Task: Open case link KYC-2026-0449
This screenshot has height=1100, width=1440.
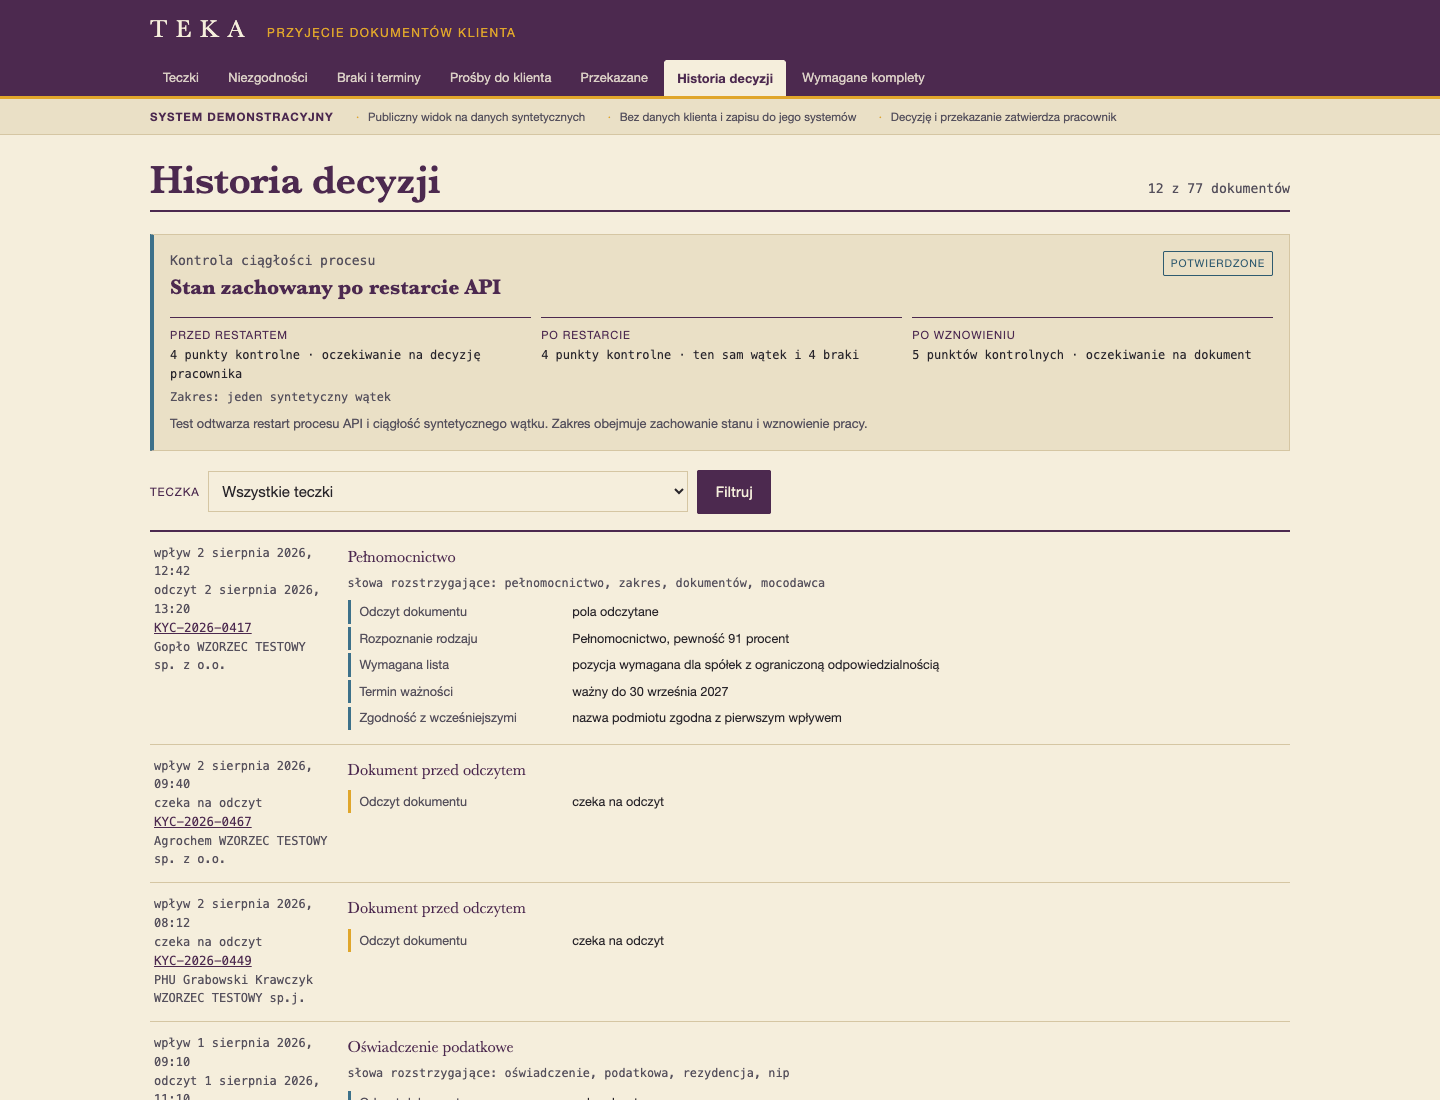Action: tap(203, 961)
